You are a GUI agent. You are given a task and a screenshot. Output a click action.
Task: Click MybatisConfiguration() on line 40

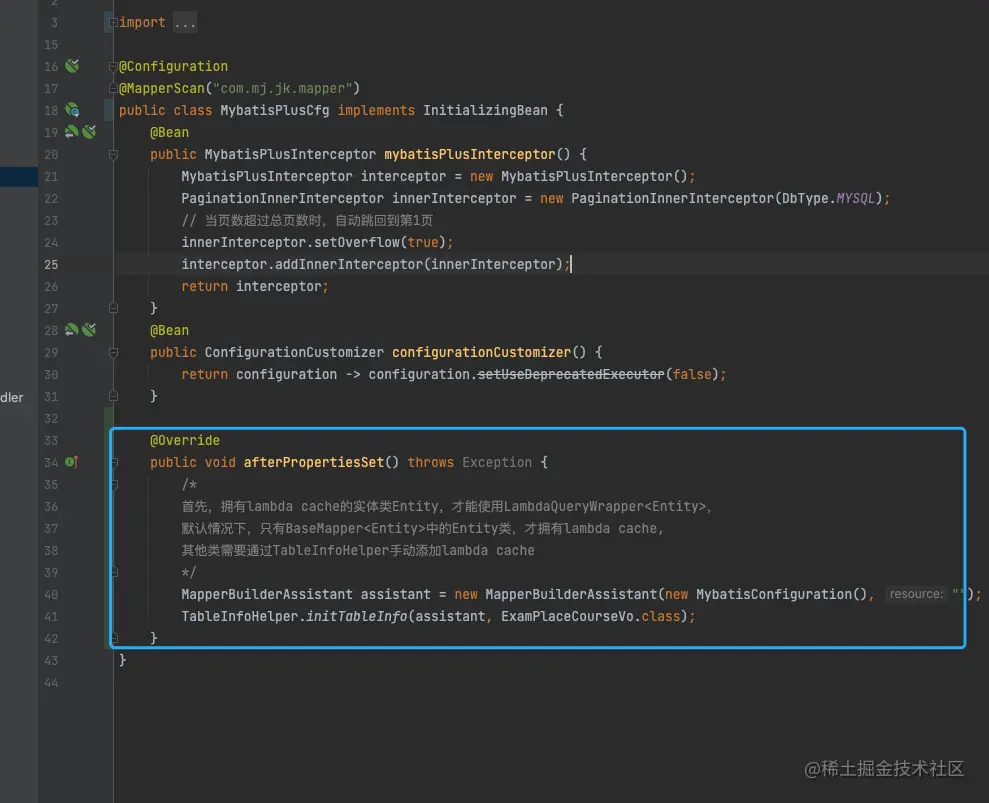[781, 594]
